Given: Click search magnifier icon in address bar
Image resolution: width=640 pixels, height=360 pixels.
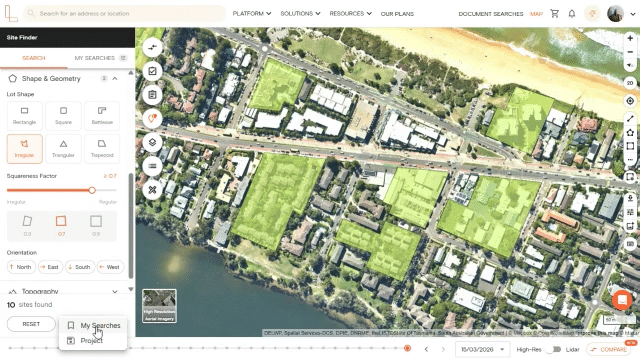Looking at the screenshot, I should [31, 13].
